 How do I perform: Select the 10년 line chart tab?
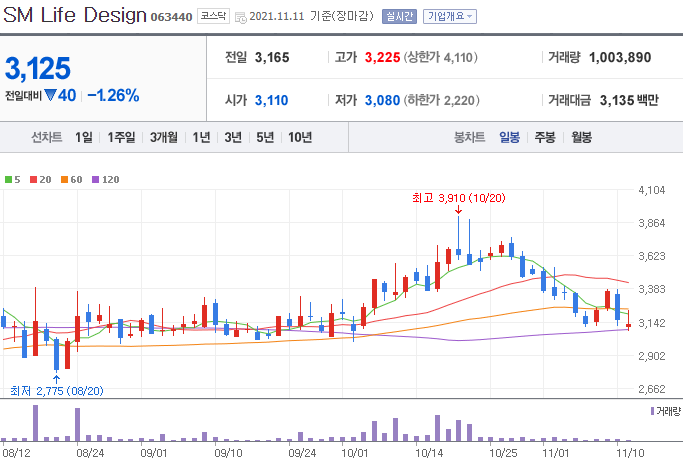coord(300,138)
